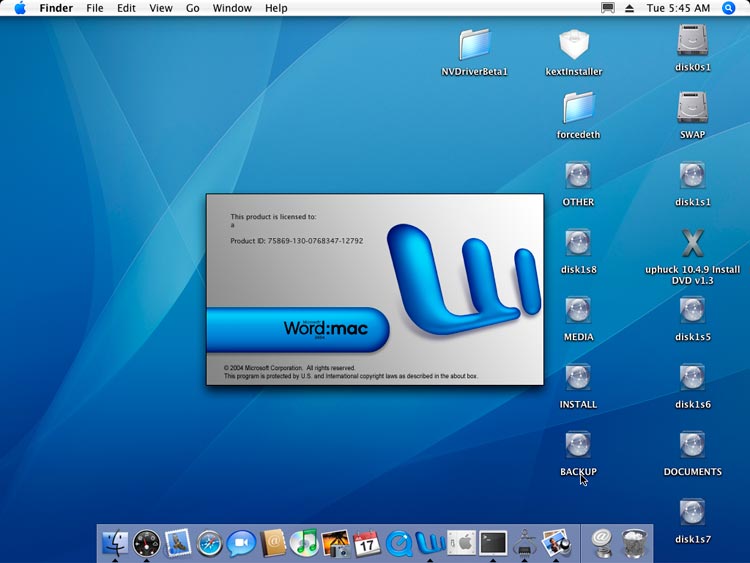Launch iTunes from the Dock

304,543
